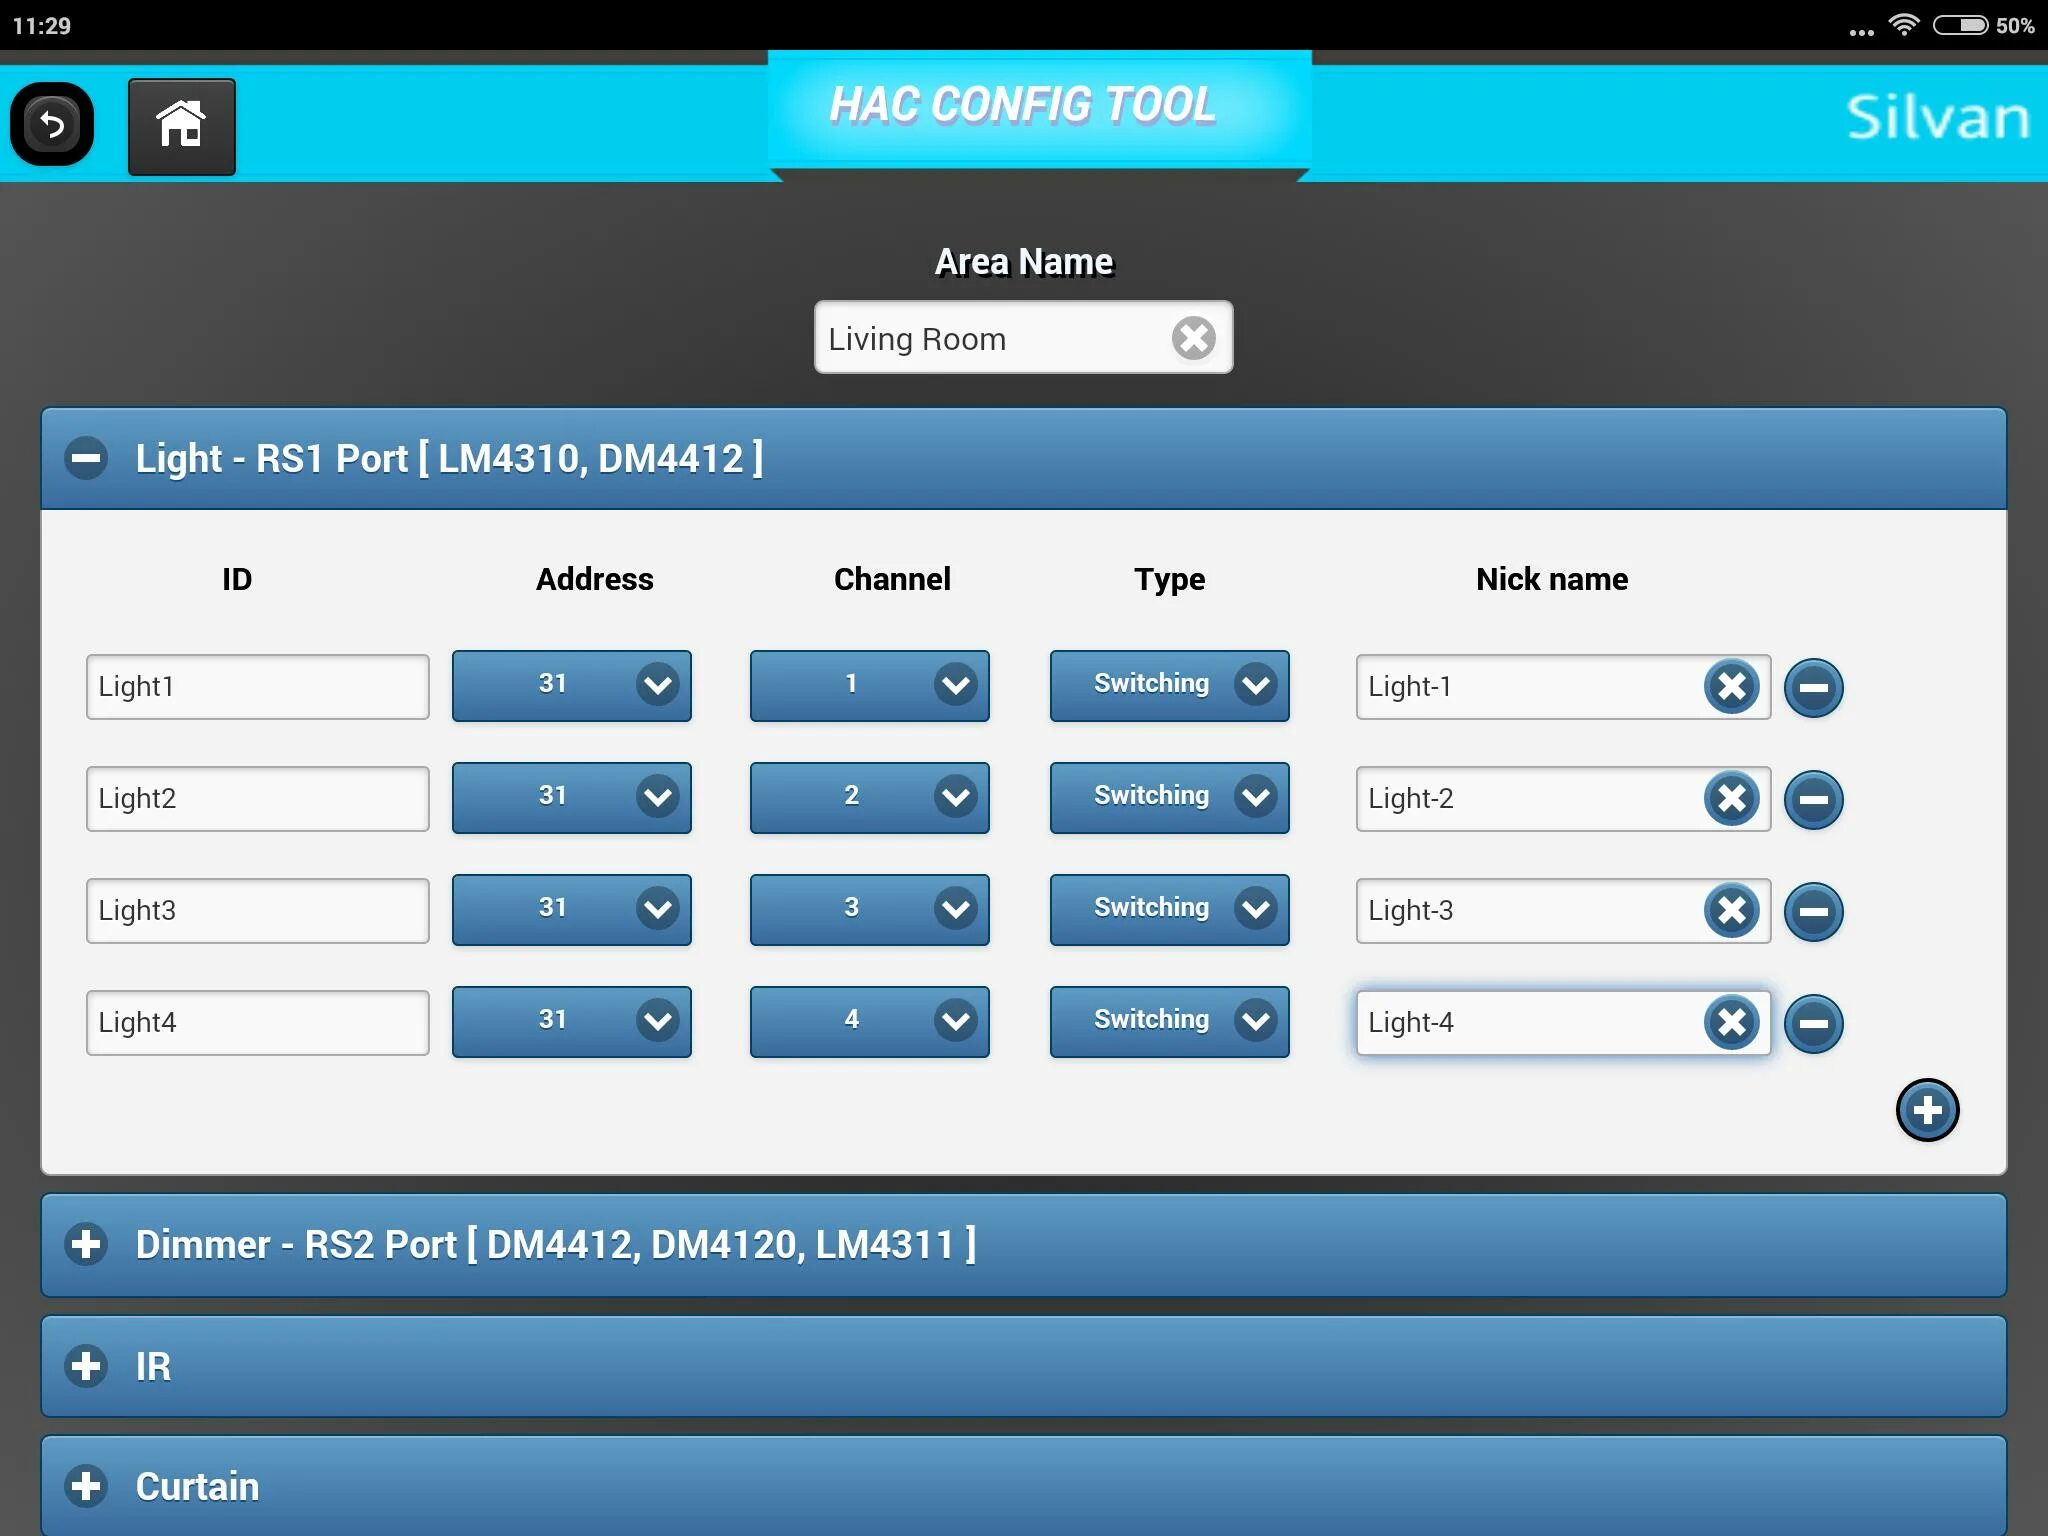
Task: Tap the back arrow icon
Action: (x=52, y=125)
